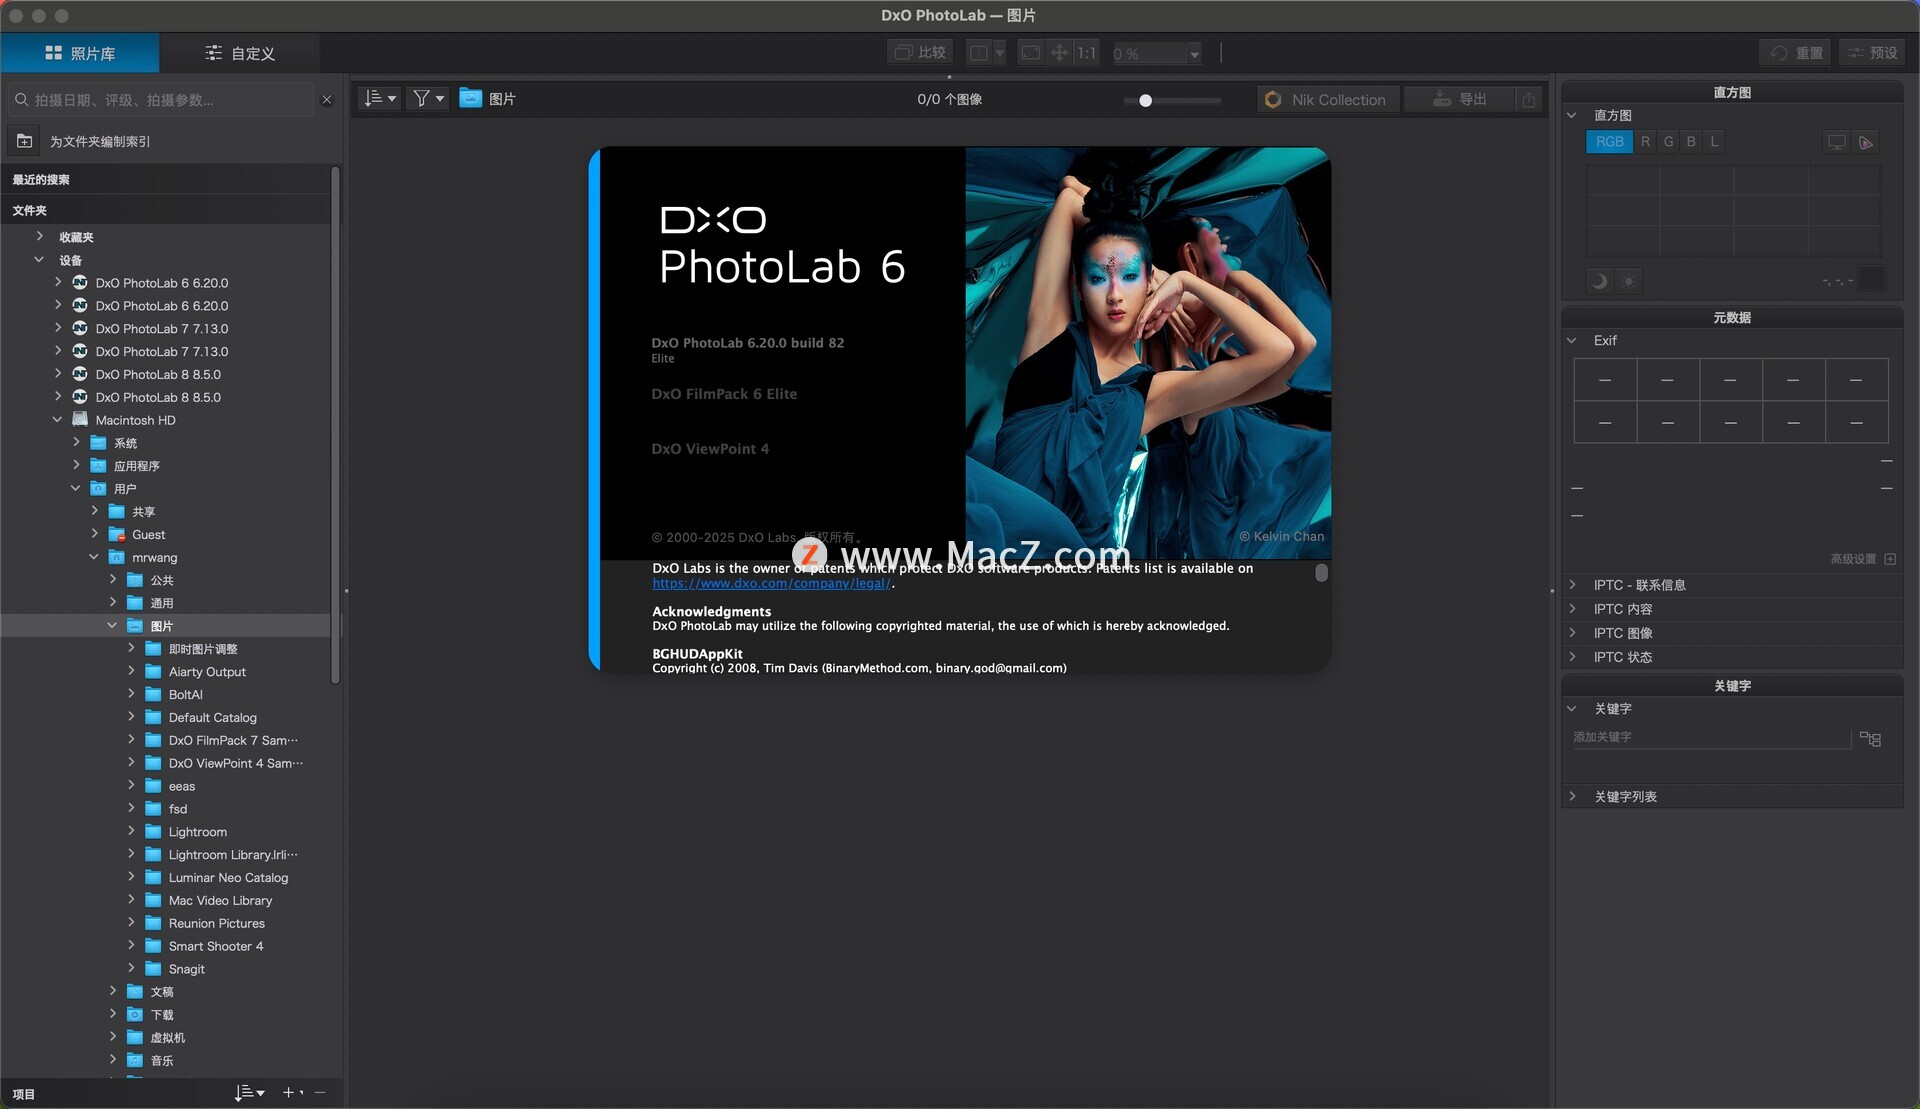This screenshot has width=1920, height=1109.
Task: Click the index folder icon beside 为文件夹编制索引
Action: (x=25, y=141)
